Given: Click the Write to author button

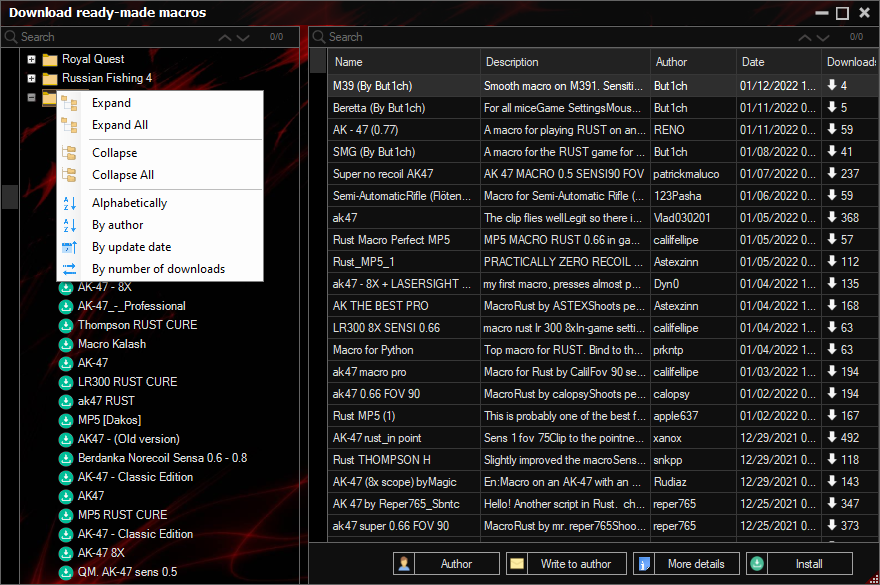Looking at the screenshot, I should pyautogui.click(x=566, y=564).
